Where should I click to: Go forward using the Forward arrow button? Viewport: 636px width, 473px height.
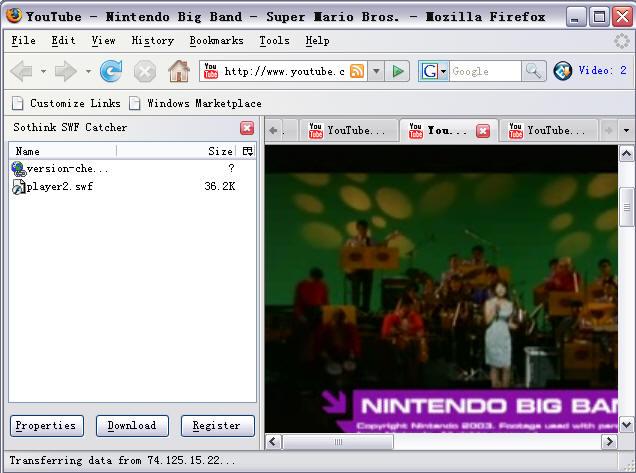66,71
